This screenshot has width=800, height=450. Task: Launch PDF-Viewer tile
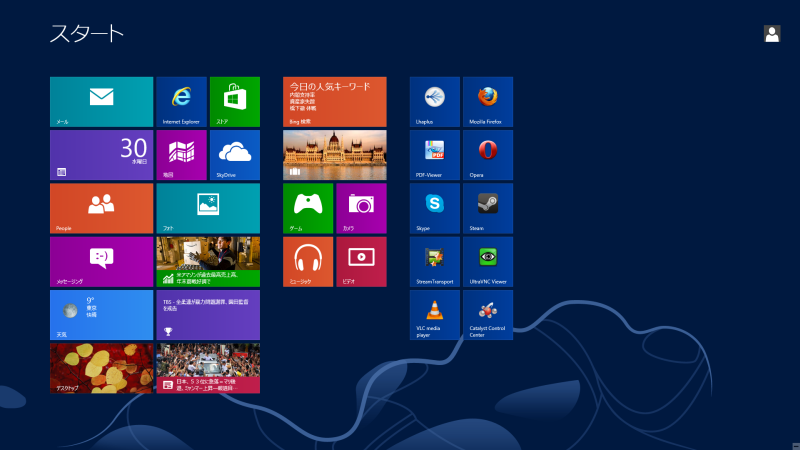(x=435, y=155)
